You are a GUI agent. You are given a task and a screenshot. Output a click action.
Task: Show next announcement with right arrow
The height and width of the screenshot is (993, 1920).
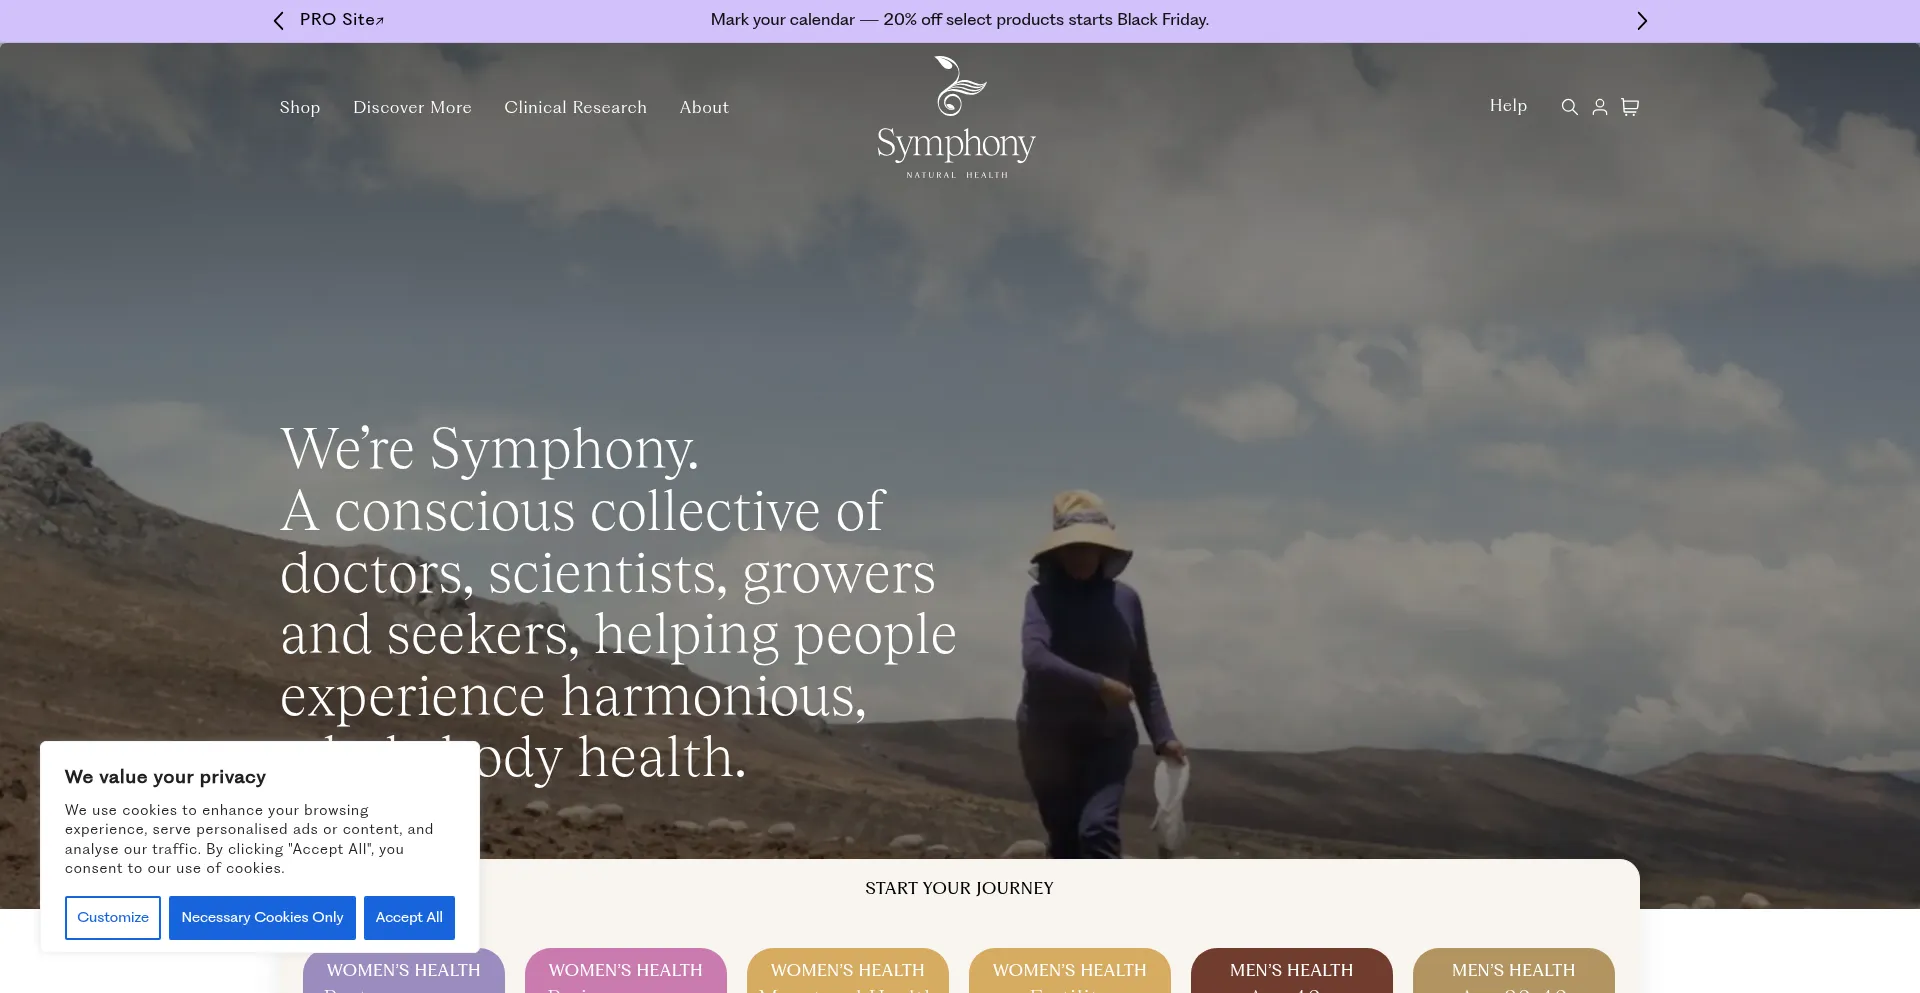coord(1641,21)
